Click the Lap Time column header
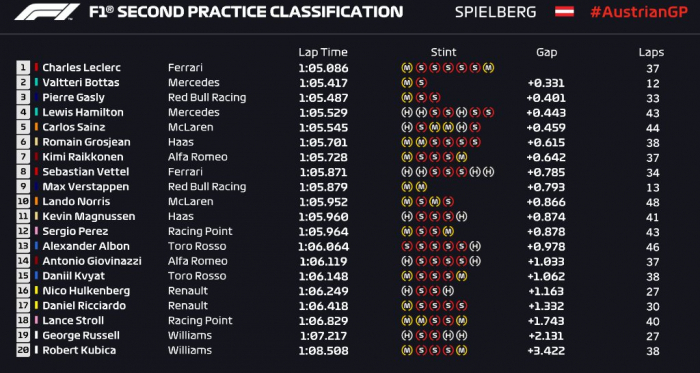The width and height of the screenshot is (700, 373). (x=323, y=53)
